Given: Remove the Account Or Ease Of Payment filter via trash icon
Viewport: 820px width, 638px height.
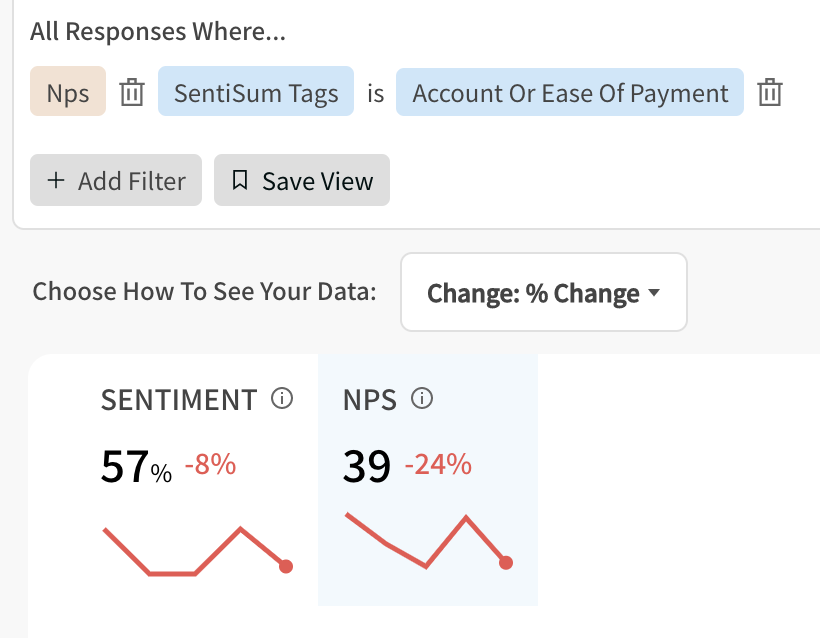Looking at the screenshot, I should [x=770, y=93].
